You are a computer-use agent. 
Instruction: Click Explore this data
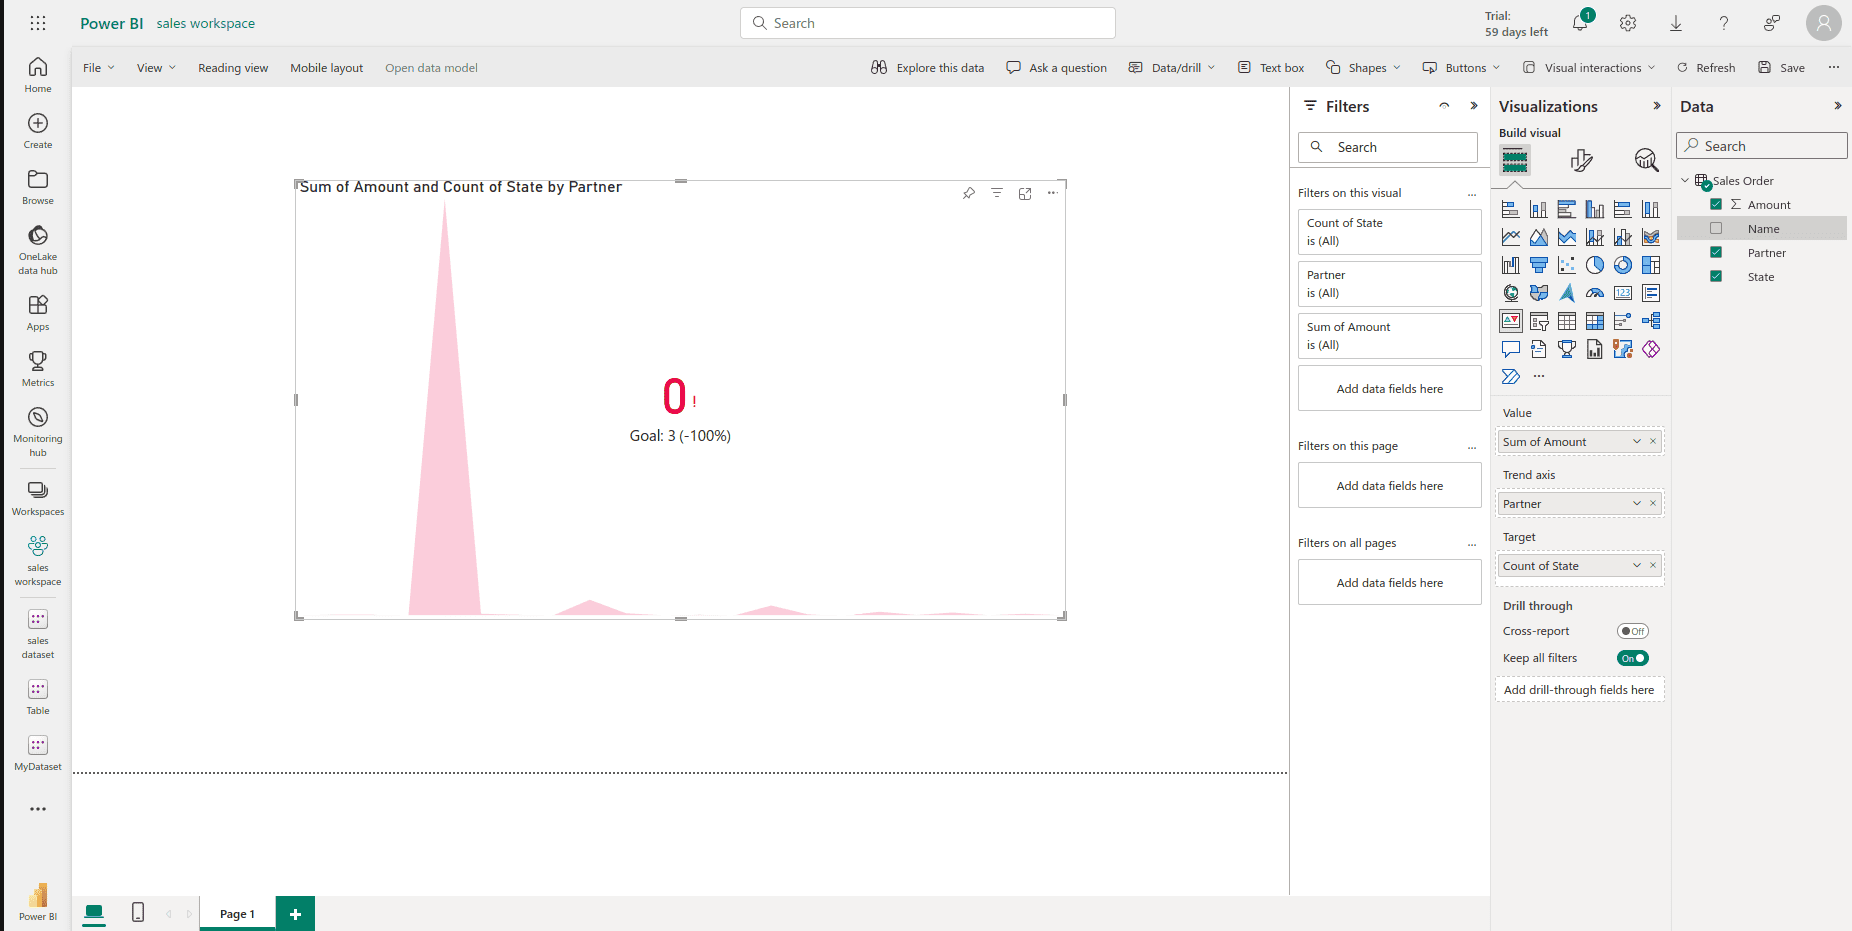click(928, 68)
